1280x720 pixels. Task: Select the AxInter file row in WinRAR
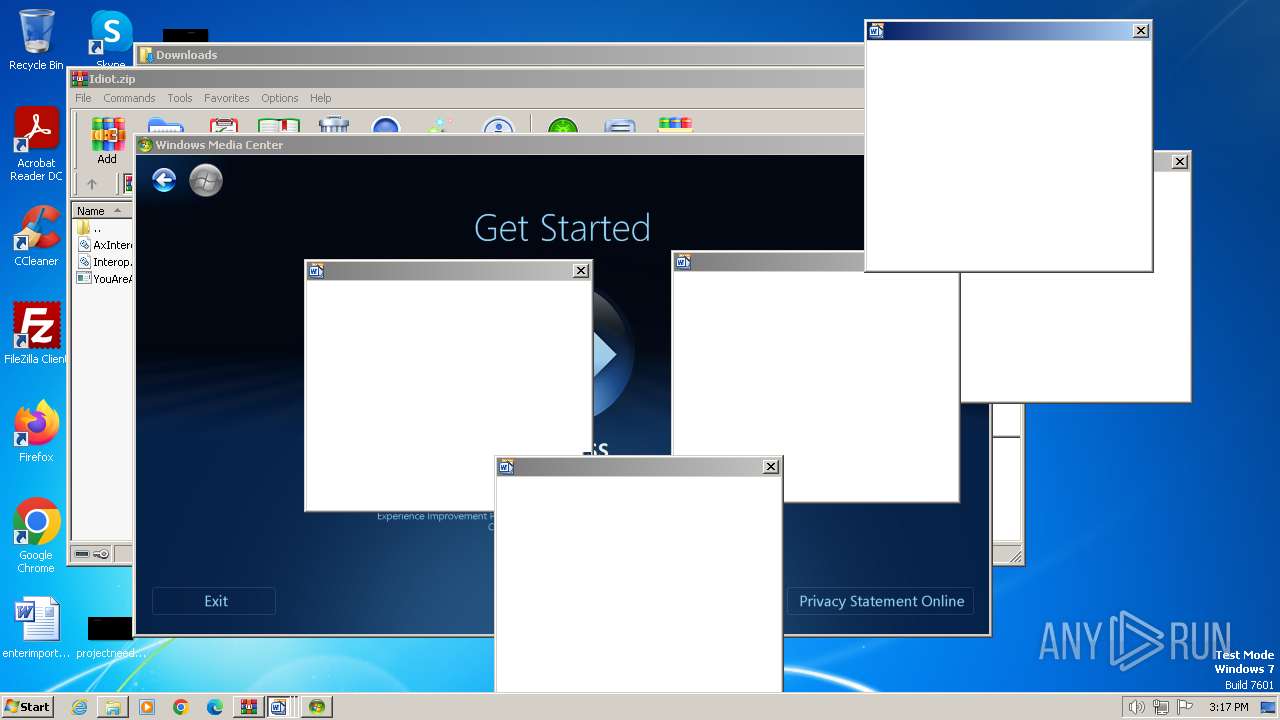104,245
